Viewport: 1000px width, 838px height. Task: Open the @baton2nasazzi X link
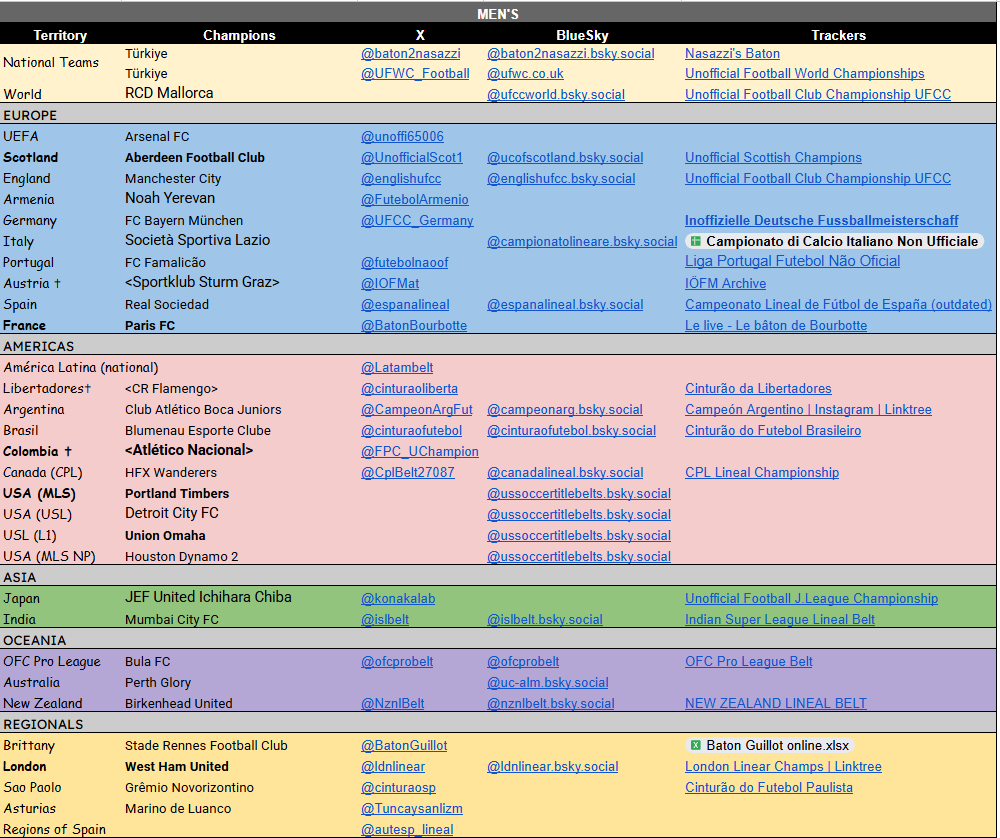(411, 54)
